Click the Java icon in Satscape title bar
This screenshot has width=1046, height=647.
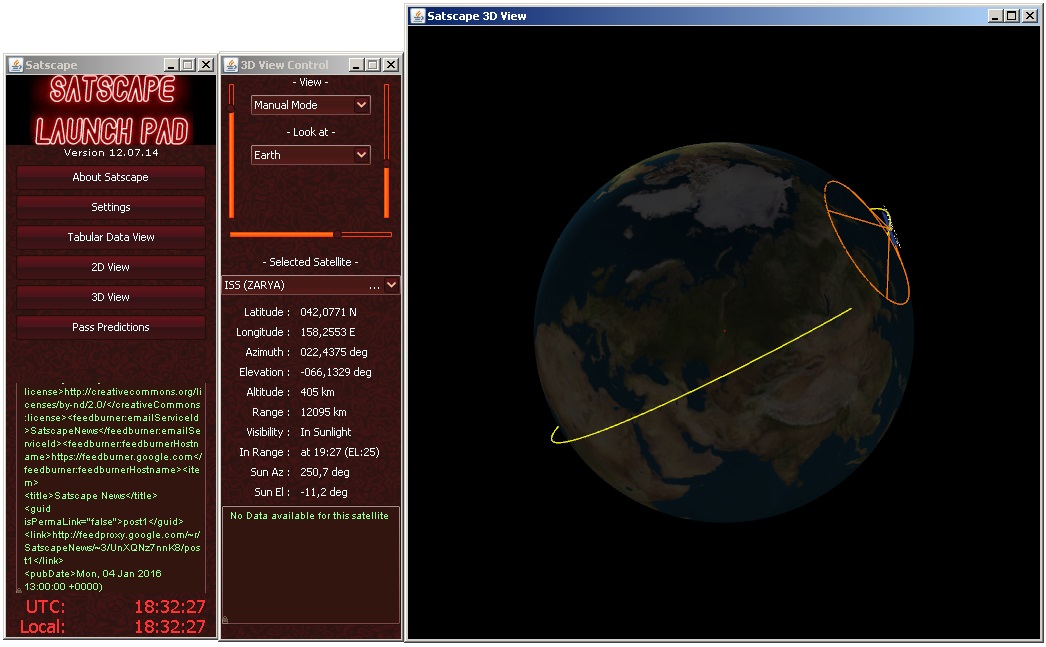pos(15,65)
